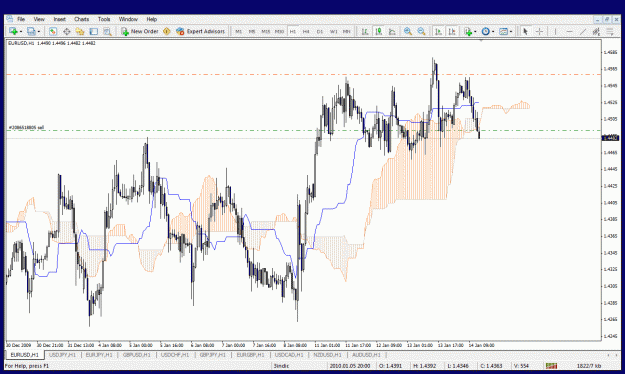Open the Templates icon

pos(503,31)
